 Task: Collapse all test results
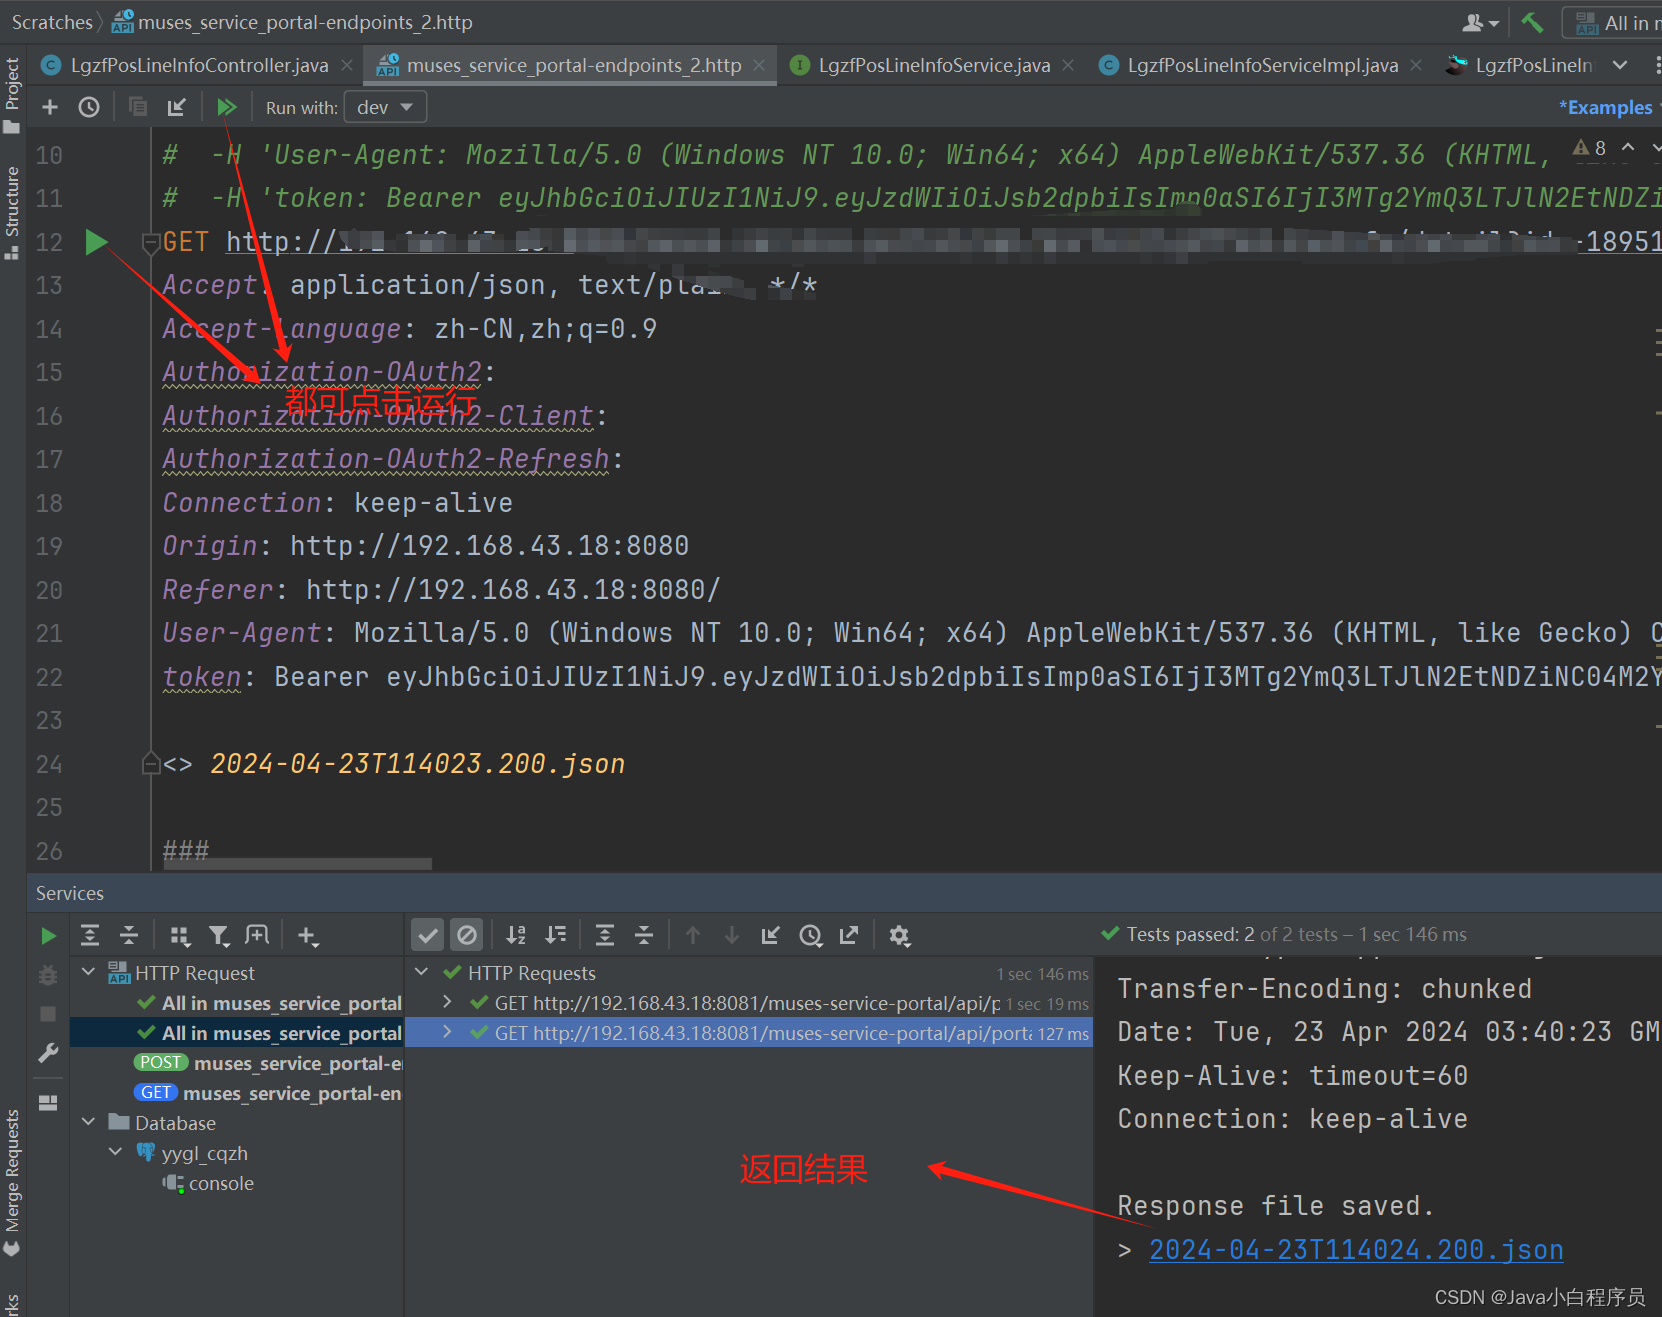[x=644, y=935]
